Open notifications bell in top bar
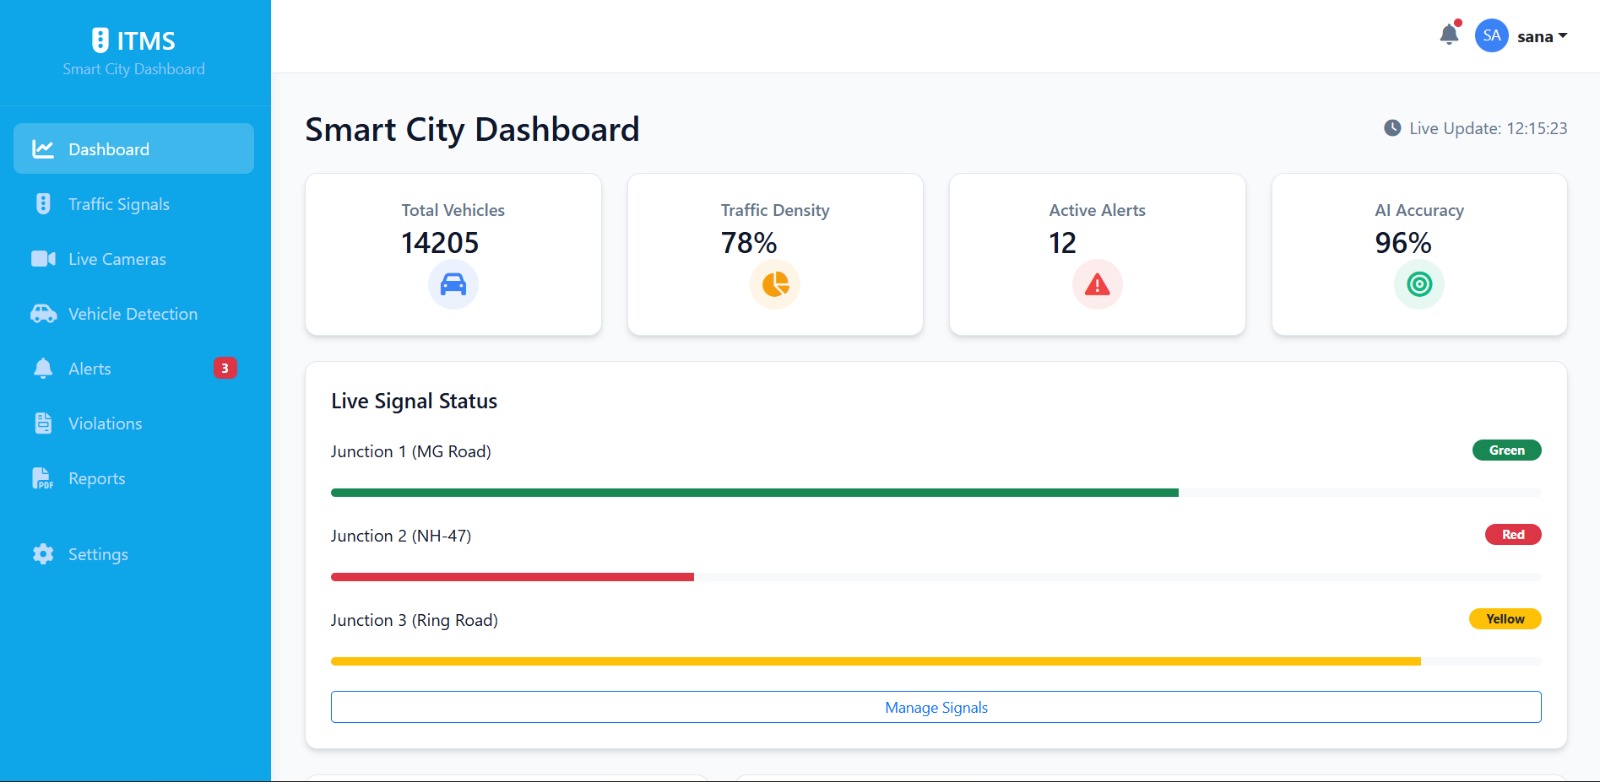The width and height of the screenshot is (1600, 782). coord(1449,35)
